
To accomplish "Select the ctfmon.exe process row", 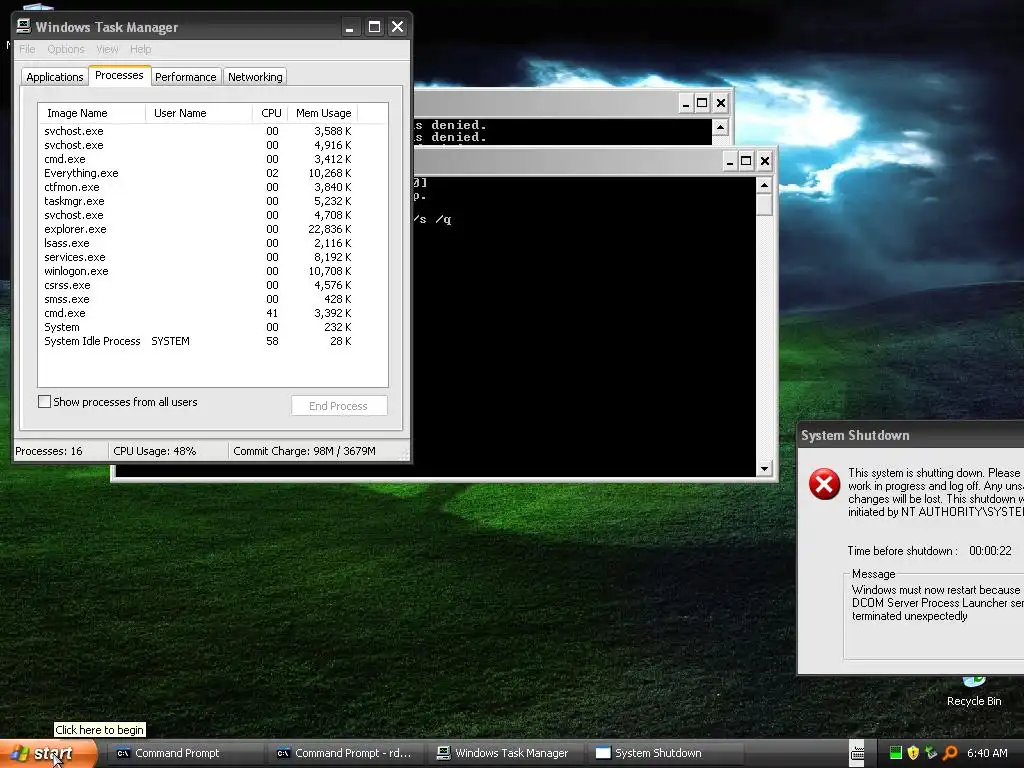I will click(199, 187).
